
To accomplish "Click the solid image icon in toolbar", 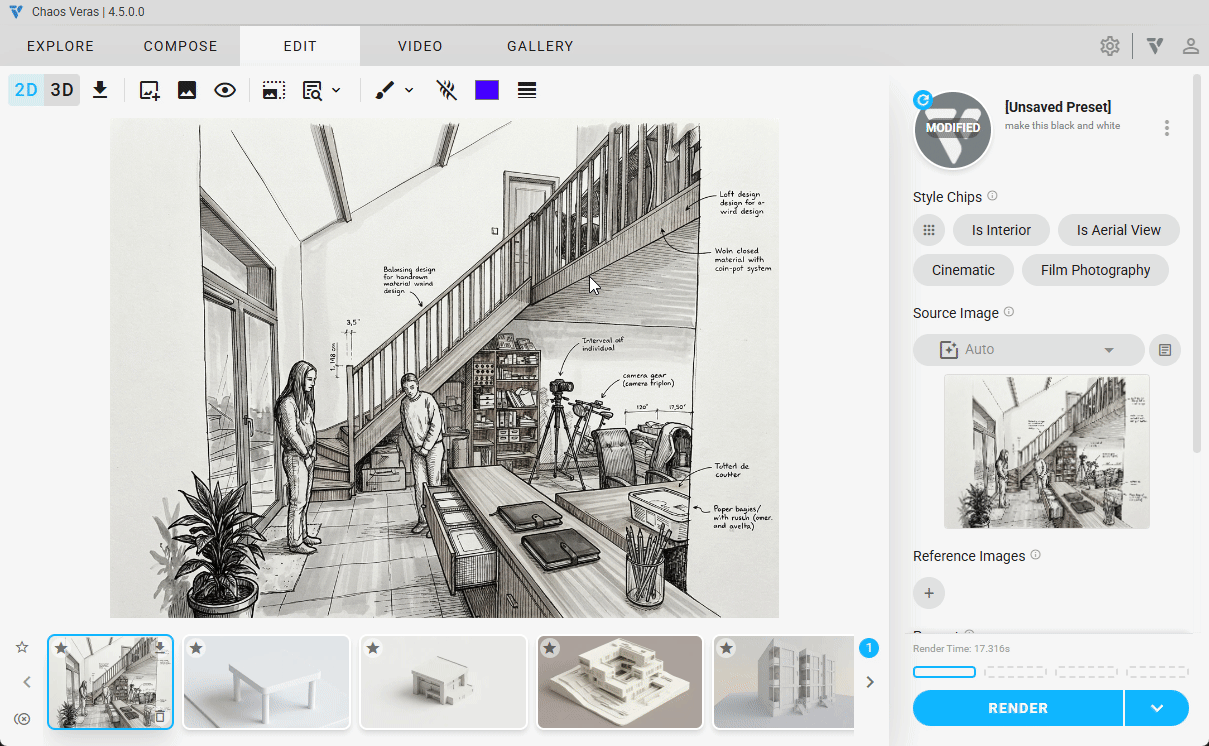I will click(187, 90).
